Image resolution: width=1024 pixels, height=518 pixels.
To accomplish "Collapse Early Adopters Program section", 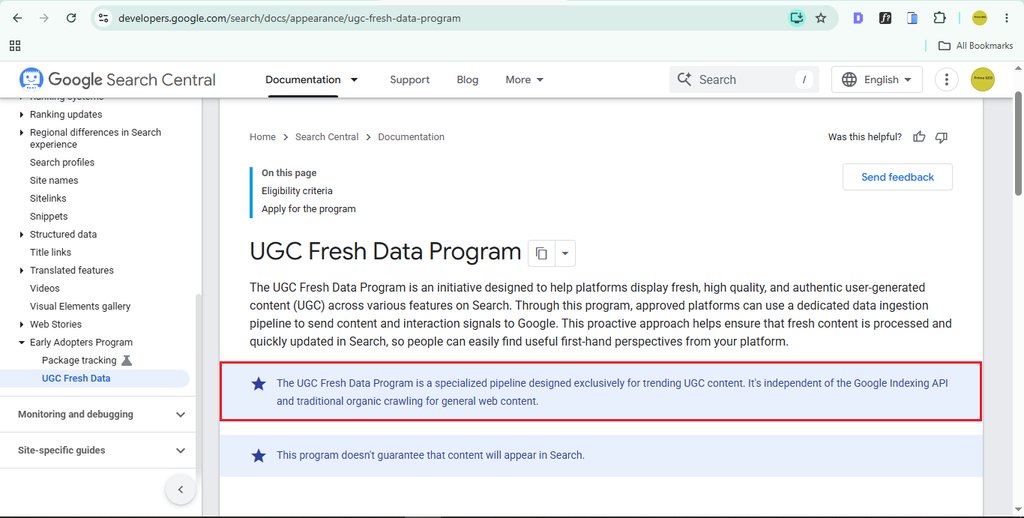I will [x=22, y=342].
